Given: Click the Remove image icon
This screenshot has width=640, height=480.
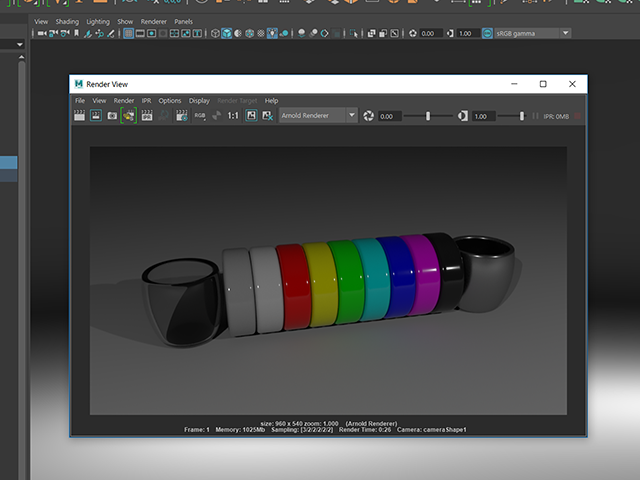Looking at the screenshot, I should click(x=267, y=116).
